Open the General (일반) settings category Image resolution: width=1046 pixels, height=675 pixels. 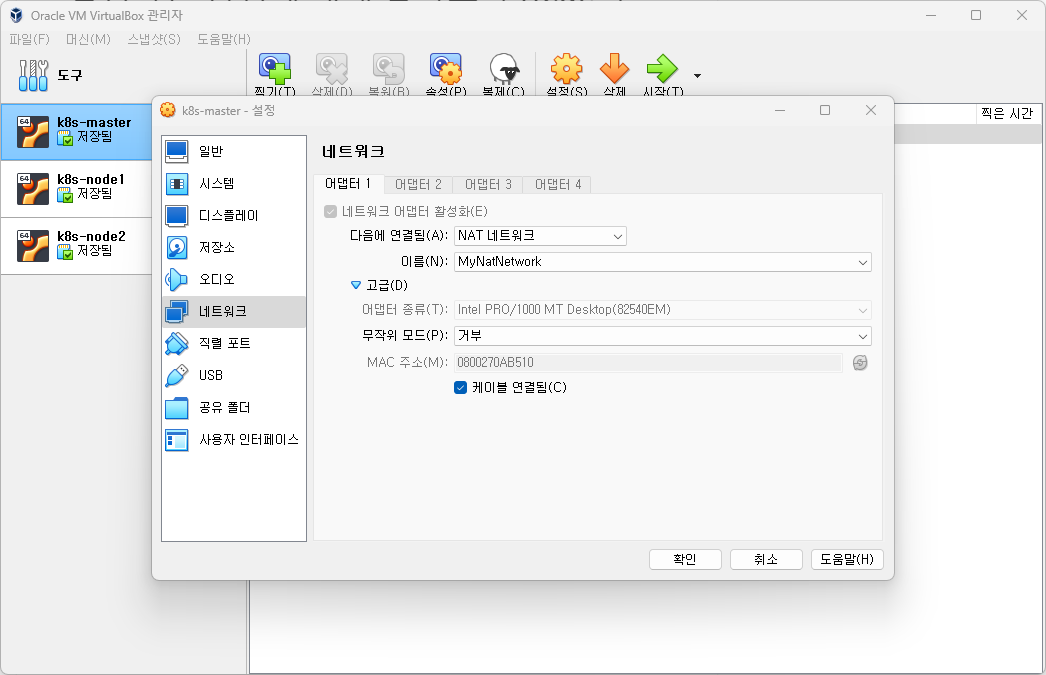[233, 151]
